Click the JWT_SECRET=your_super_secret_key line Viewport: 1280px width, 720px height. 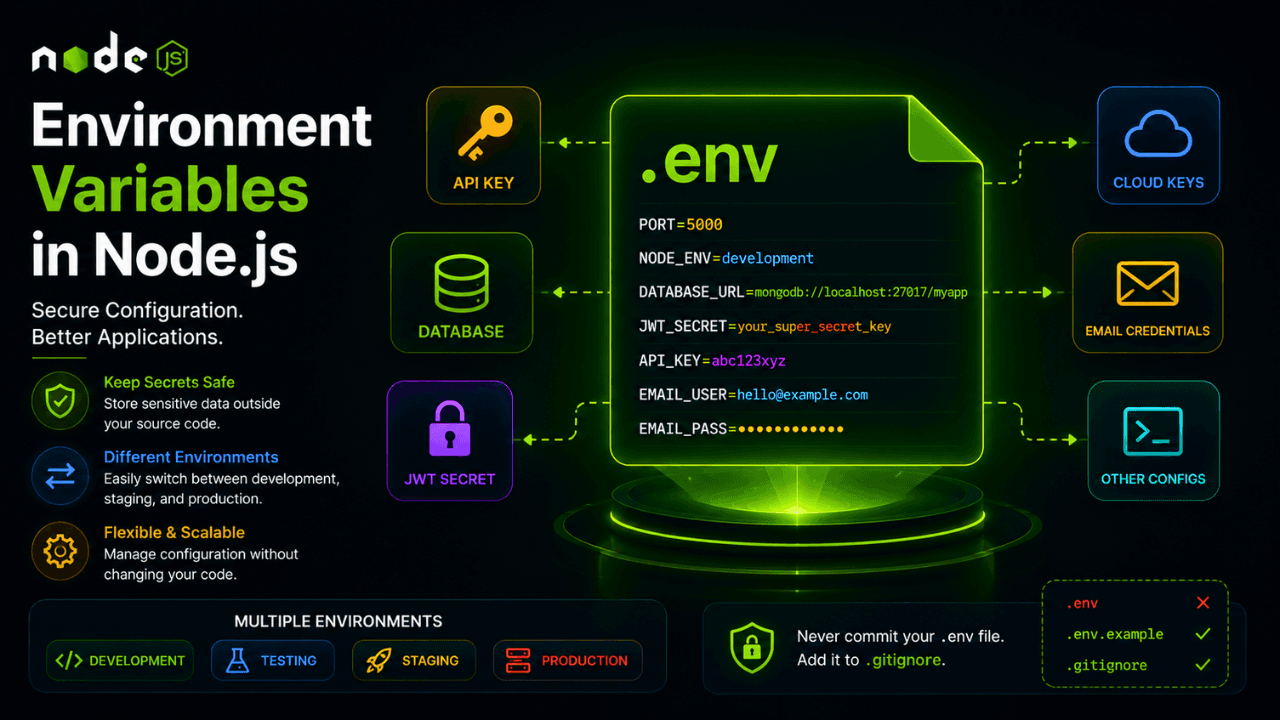pyautogui.click(x=764, y=326)
